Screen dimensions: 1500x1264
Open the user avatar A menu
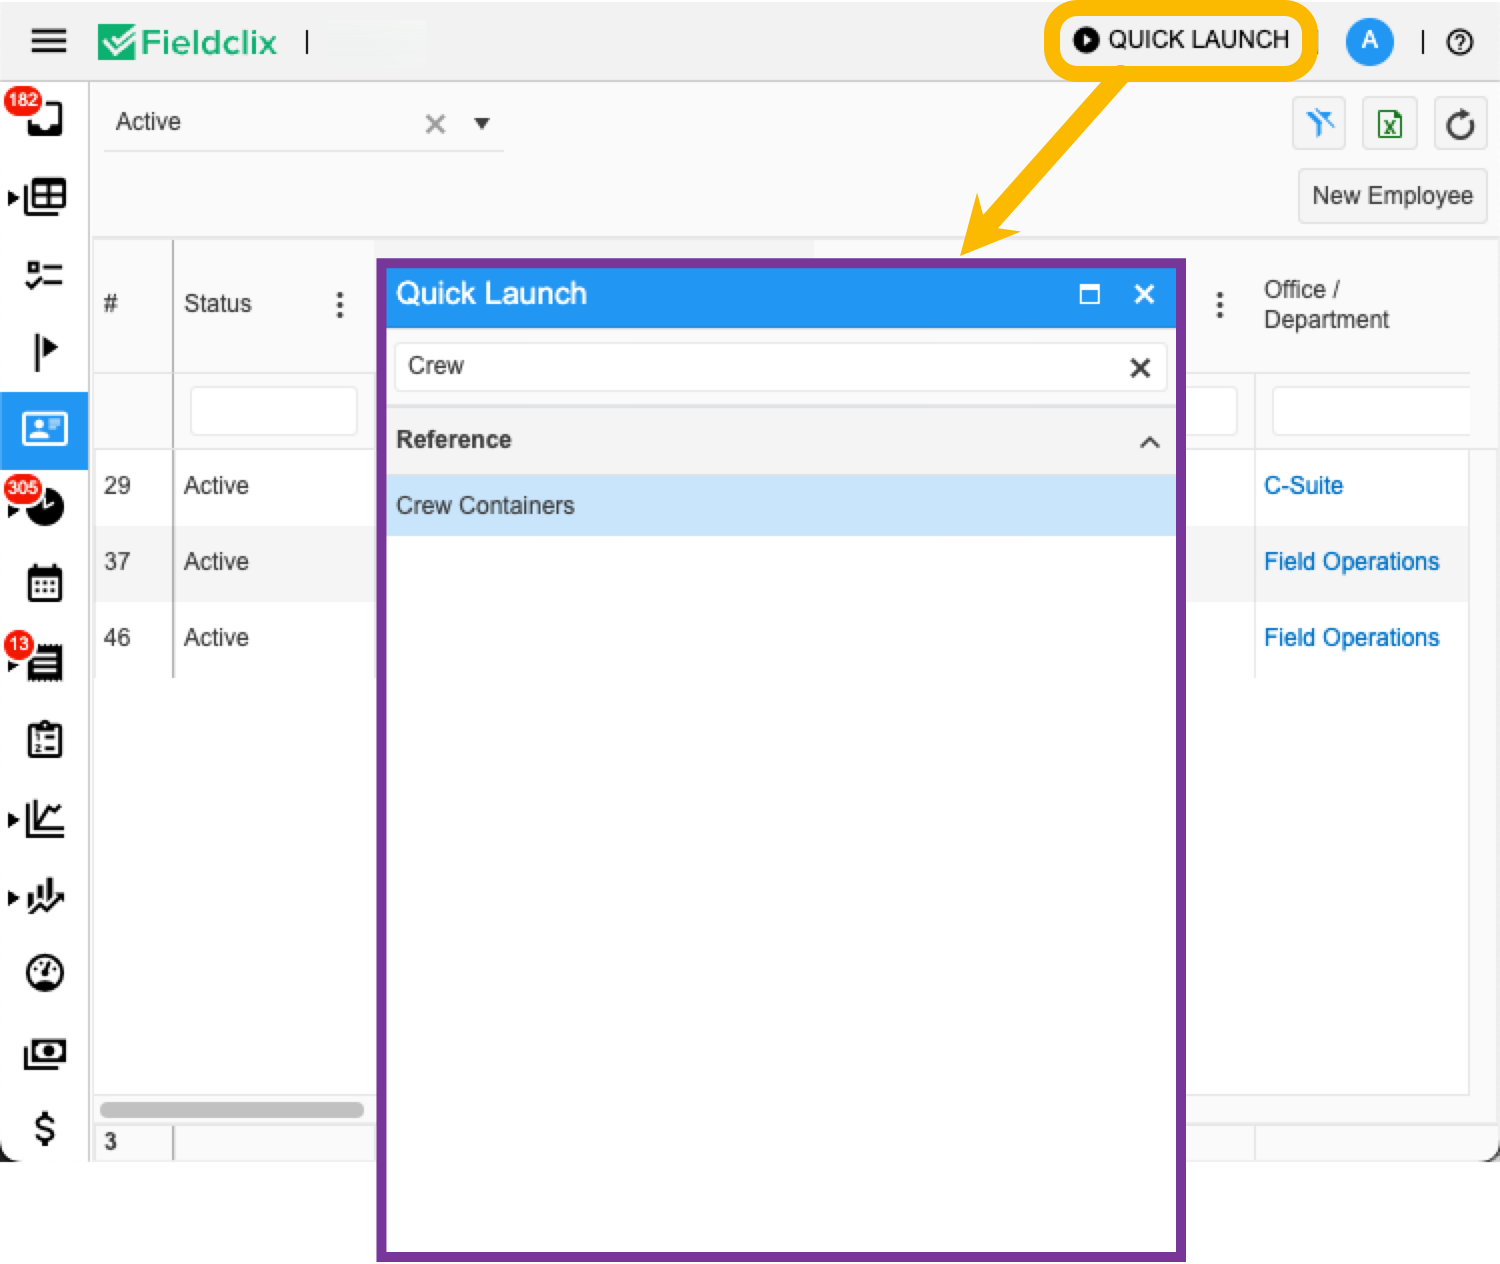pyautogui.click(x=1369, y=42)
